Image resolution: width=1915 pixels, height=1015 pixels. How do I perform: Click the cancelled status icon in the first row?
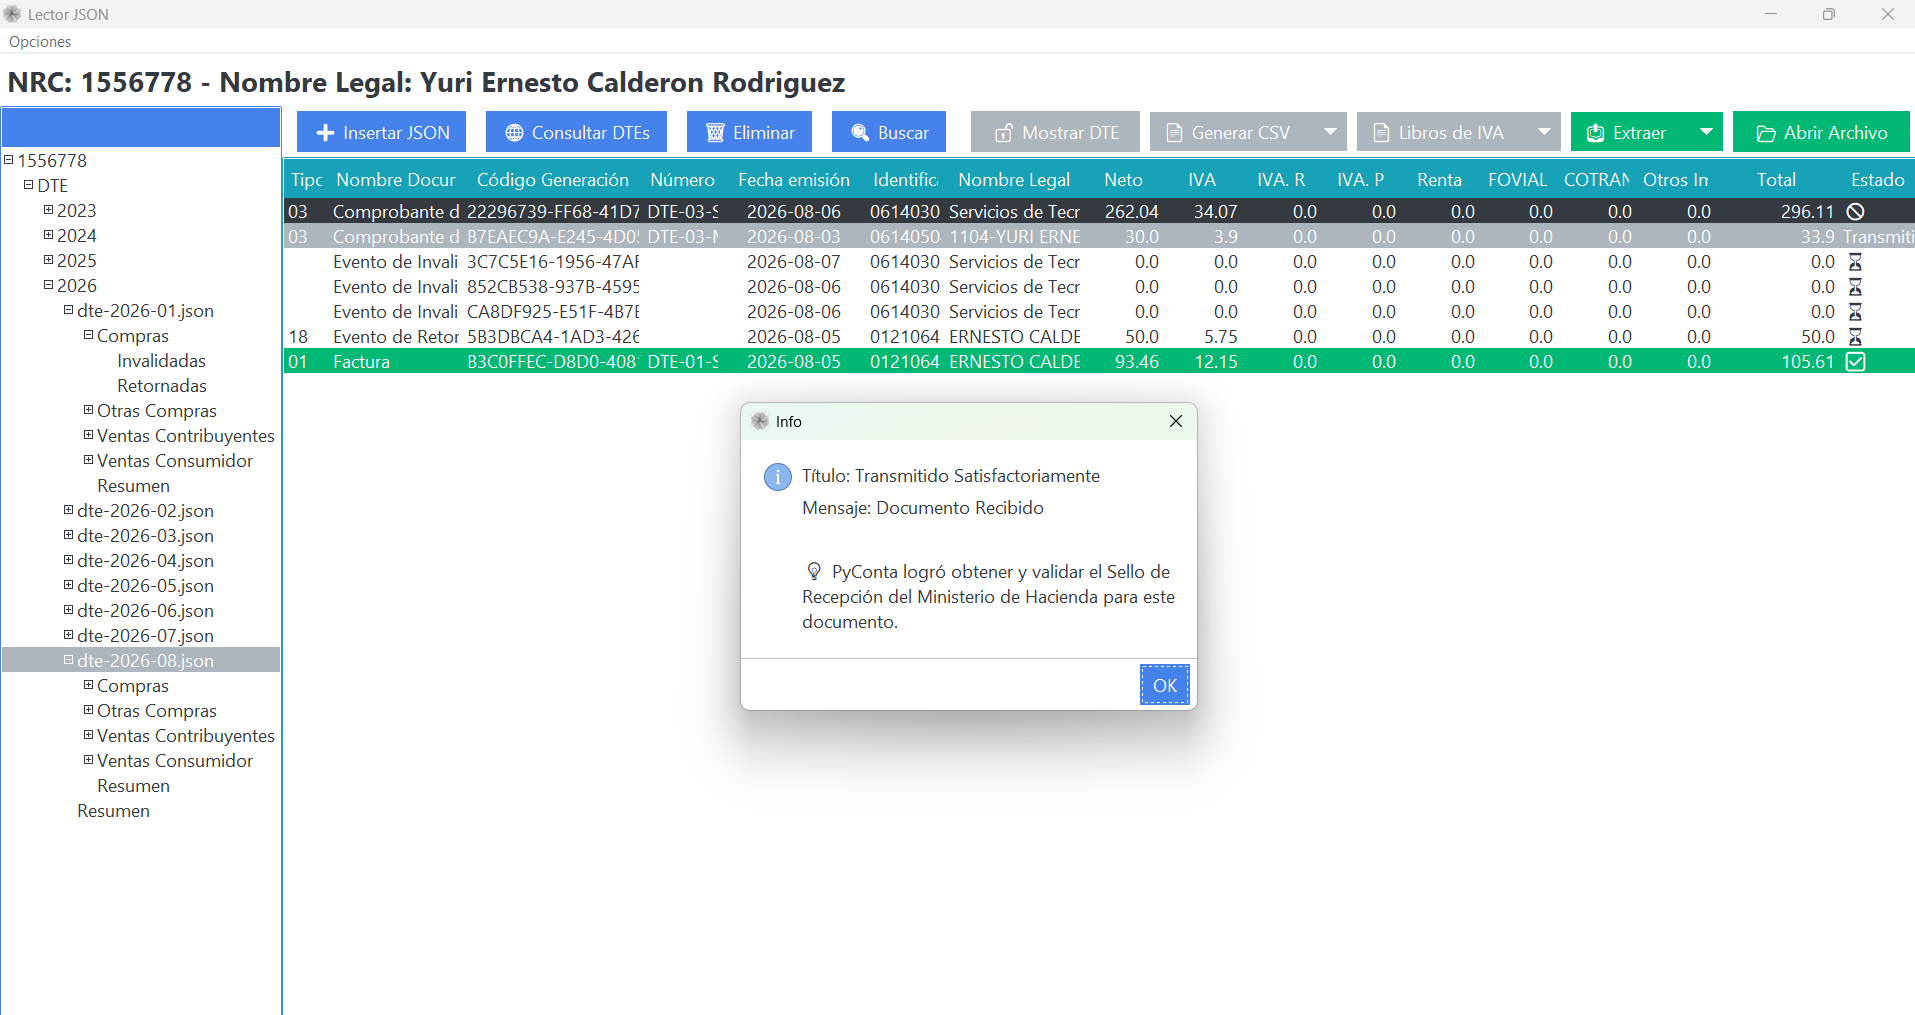point(1855,212)
